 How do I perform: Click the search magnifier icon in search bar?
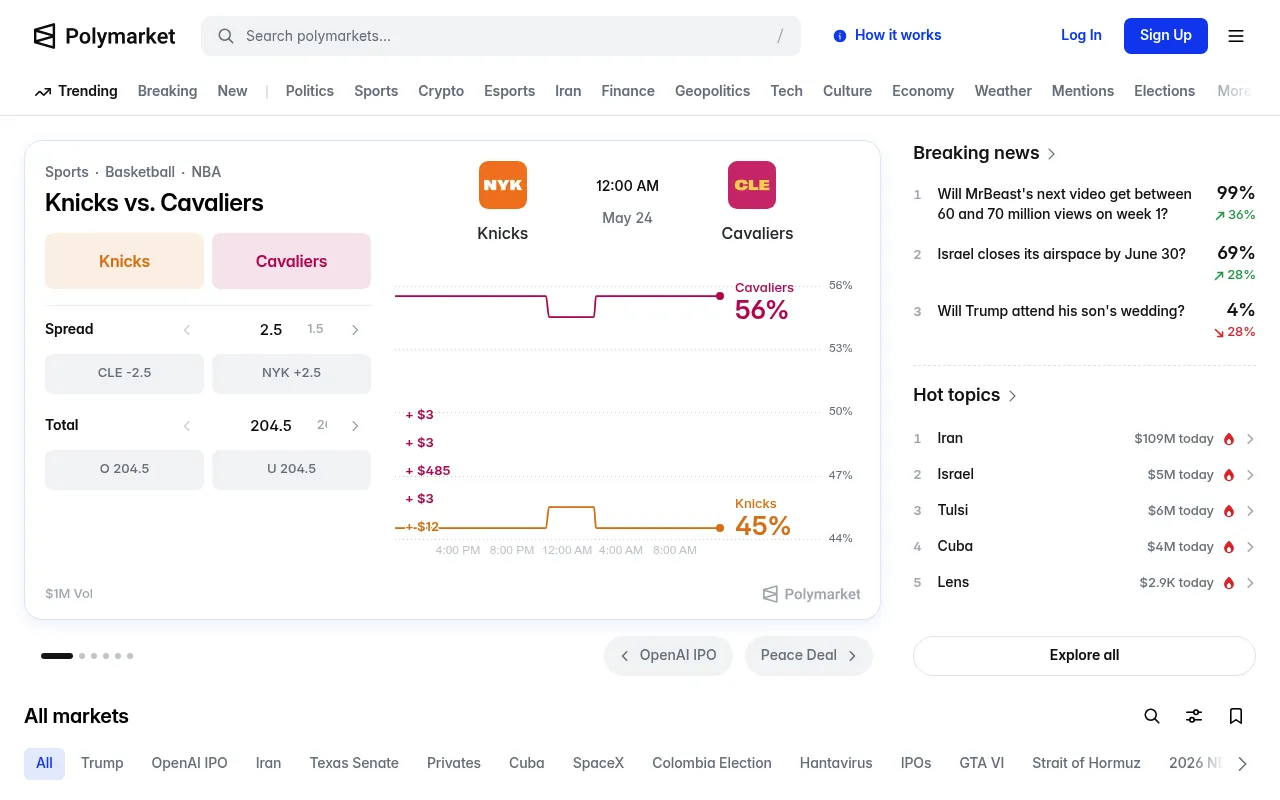point(226,36)
